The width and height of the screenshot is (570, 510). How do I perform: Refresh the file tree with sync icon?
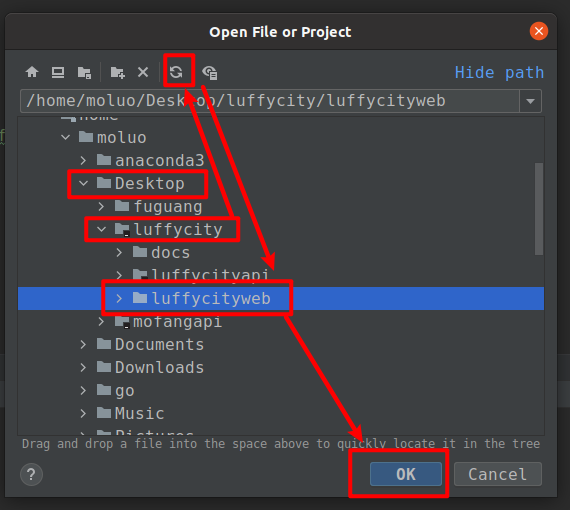point(176,72)
